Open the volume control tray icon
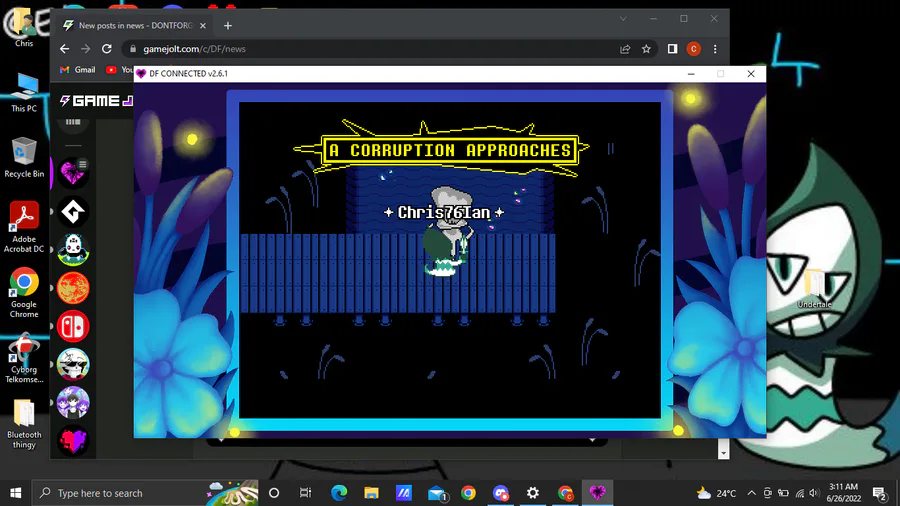Image resolution: width=900 pixels, height=506 pixels. point(814,493)
